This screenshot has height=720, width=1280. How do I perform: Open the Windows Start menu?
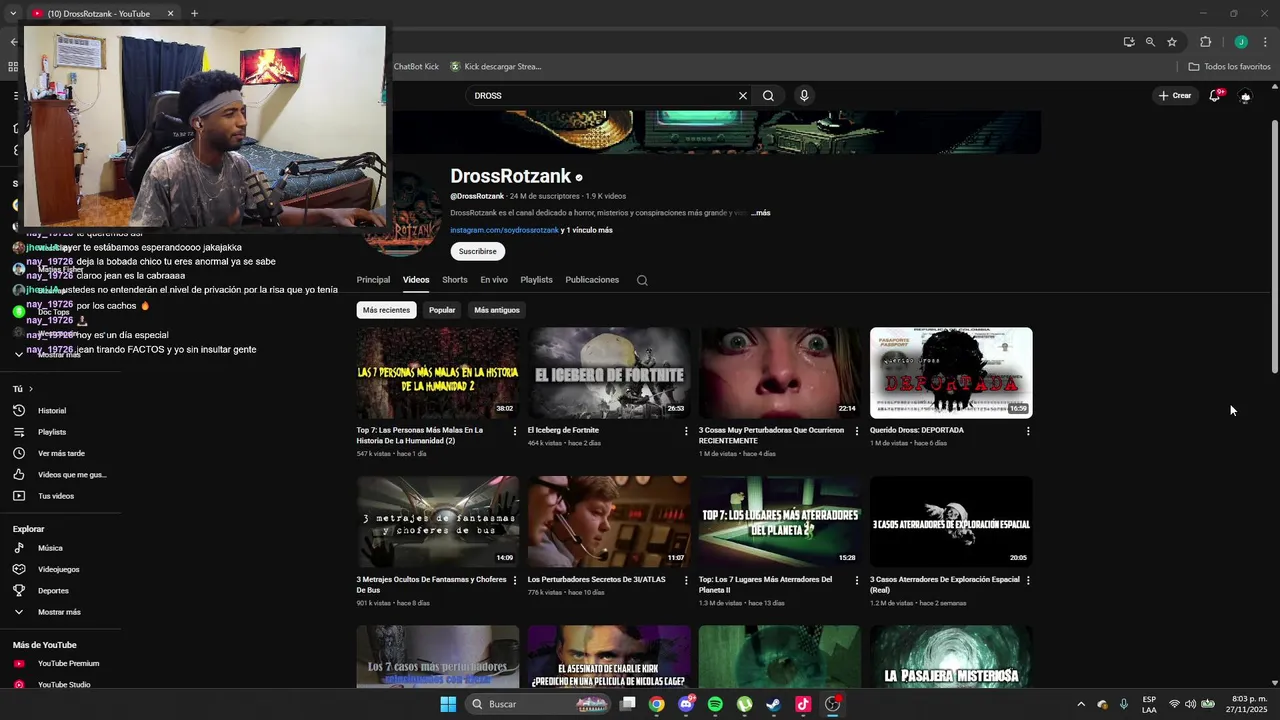(448, 704)
